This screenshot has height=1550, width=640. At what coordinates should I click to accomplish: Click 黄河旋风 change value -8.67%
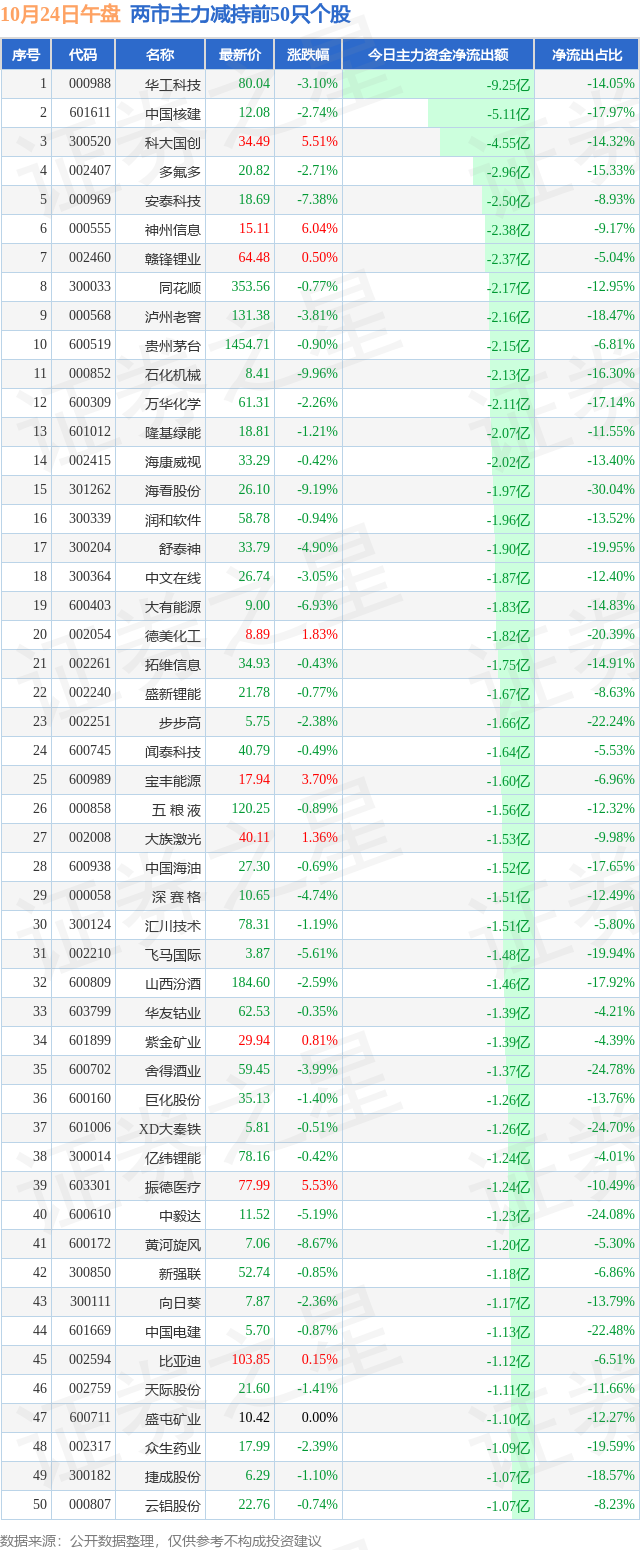(x=318, y=1244)
